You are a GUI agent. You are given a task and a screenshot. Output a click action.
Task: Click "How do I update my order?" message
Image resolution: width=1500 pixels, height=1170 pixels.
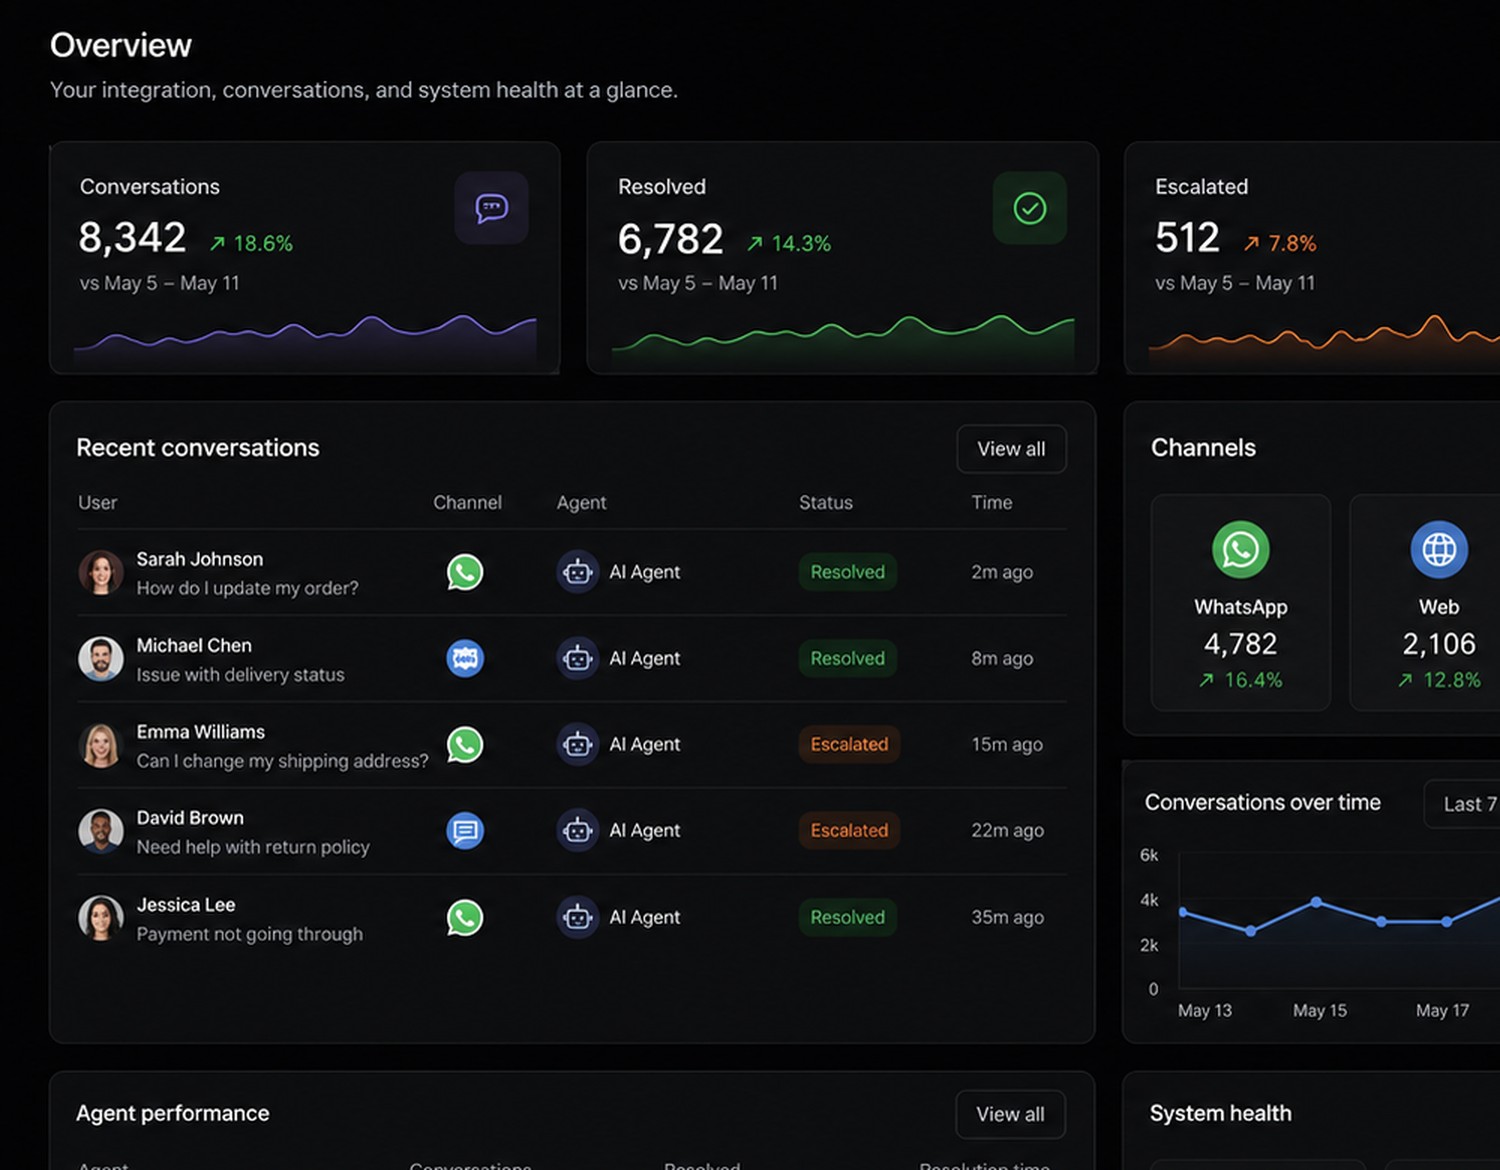tap(247, 588)
